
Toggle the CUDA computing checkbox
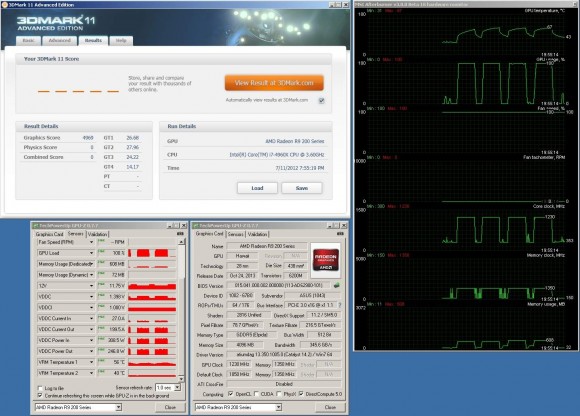(x=256, y=394)
